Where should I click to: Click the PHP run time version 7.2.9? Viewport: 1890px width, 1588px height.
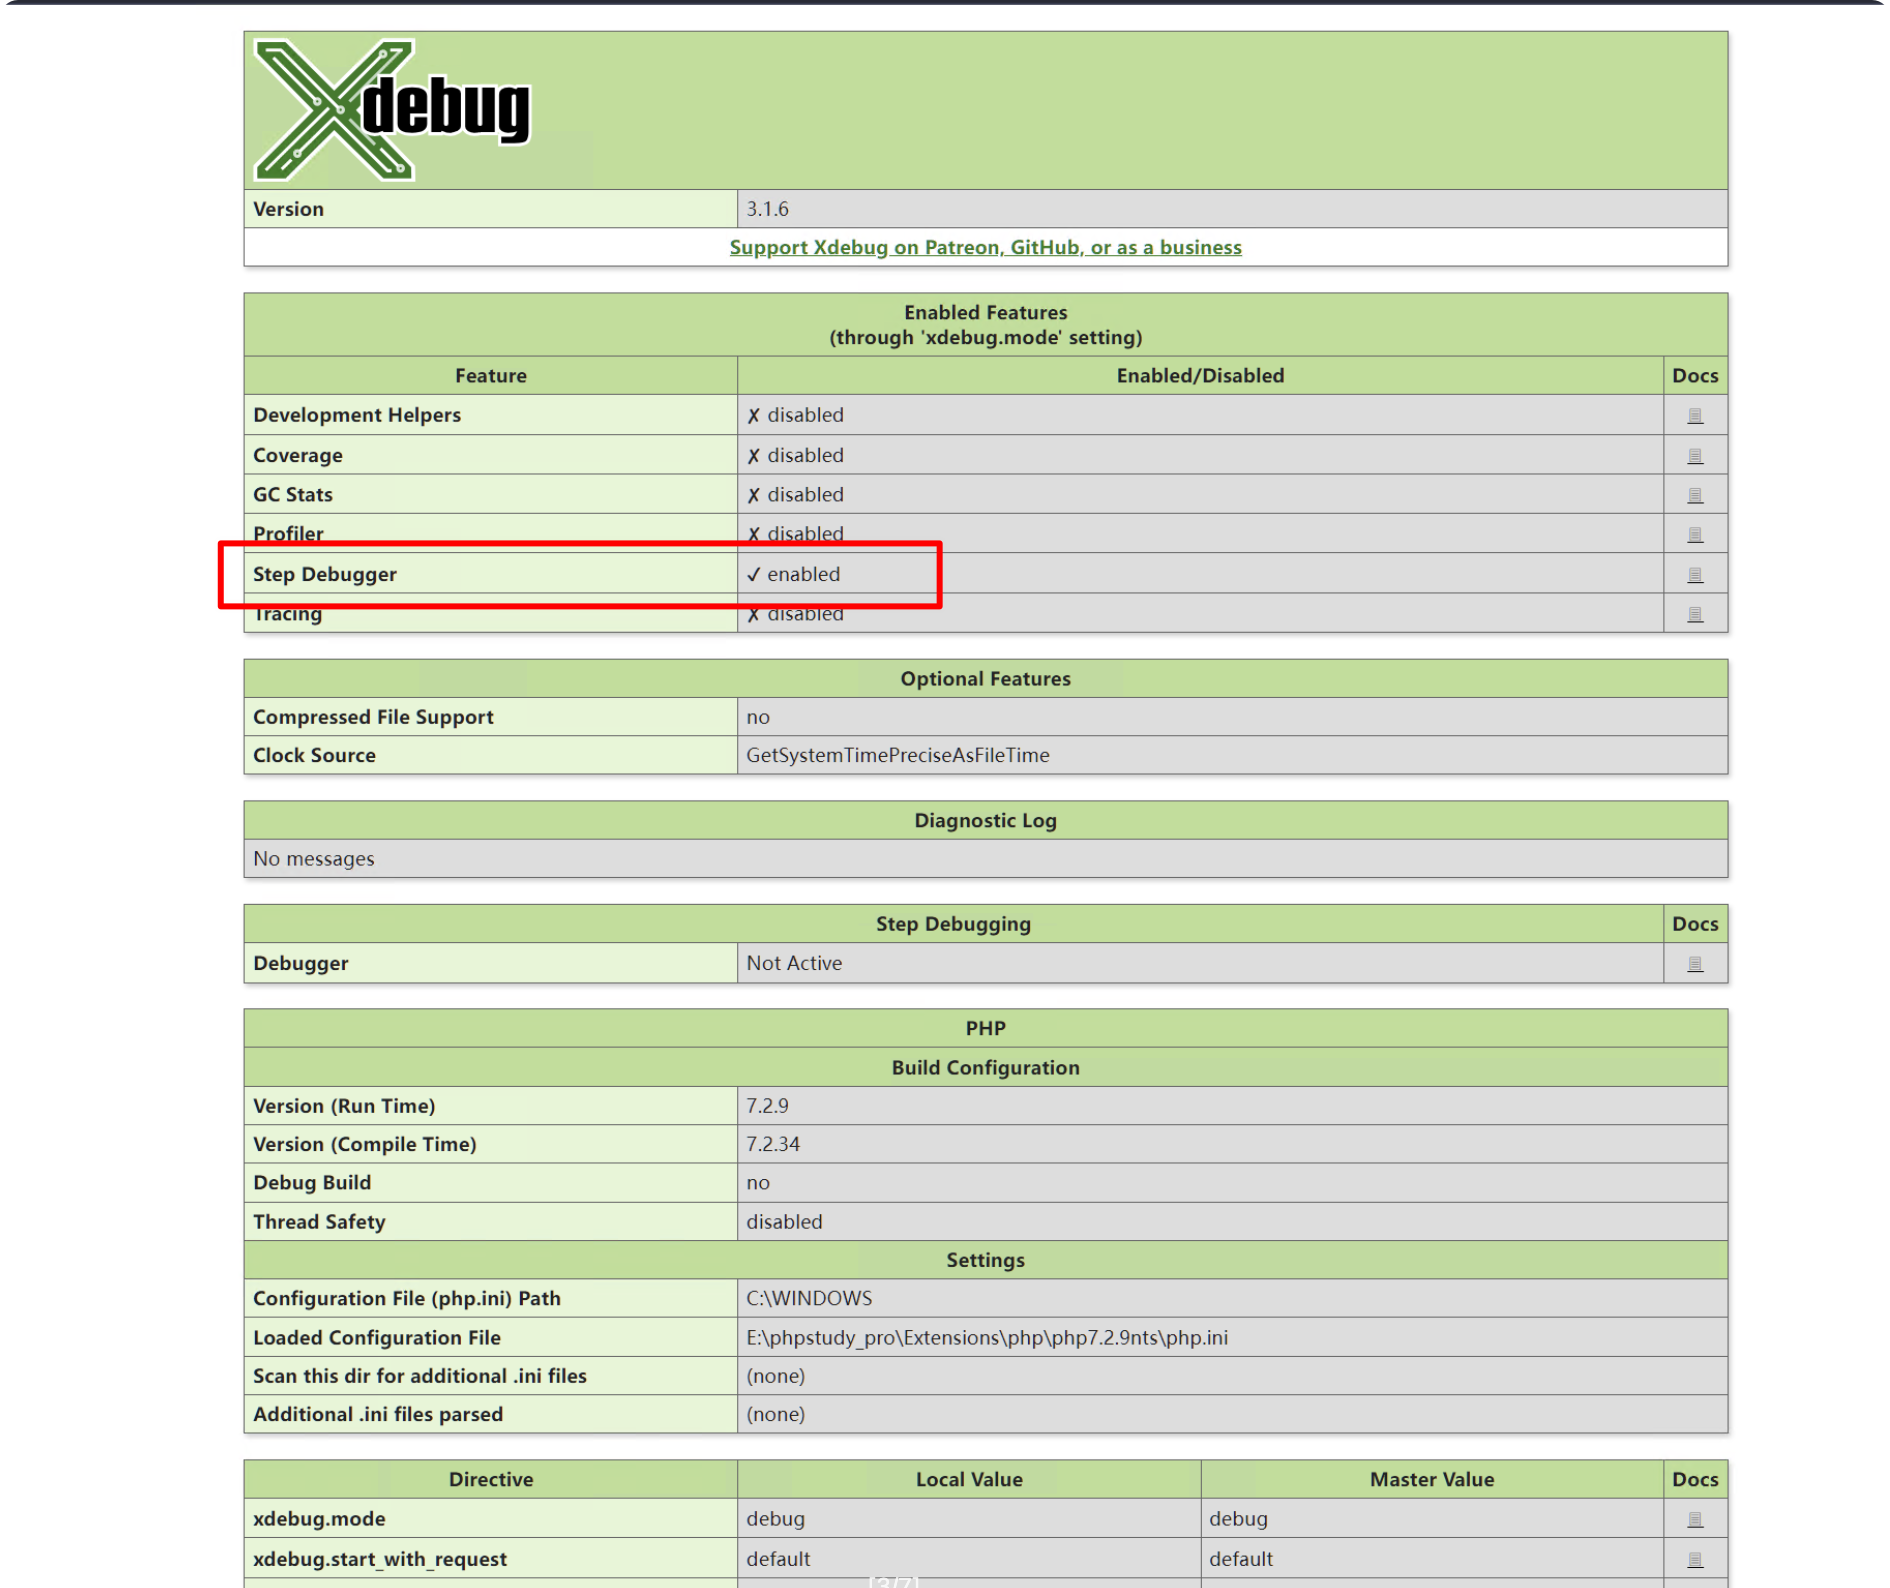coord(767,1105)
